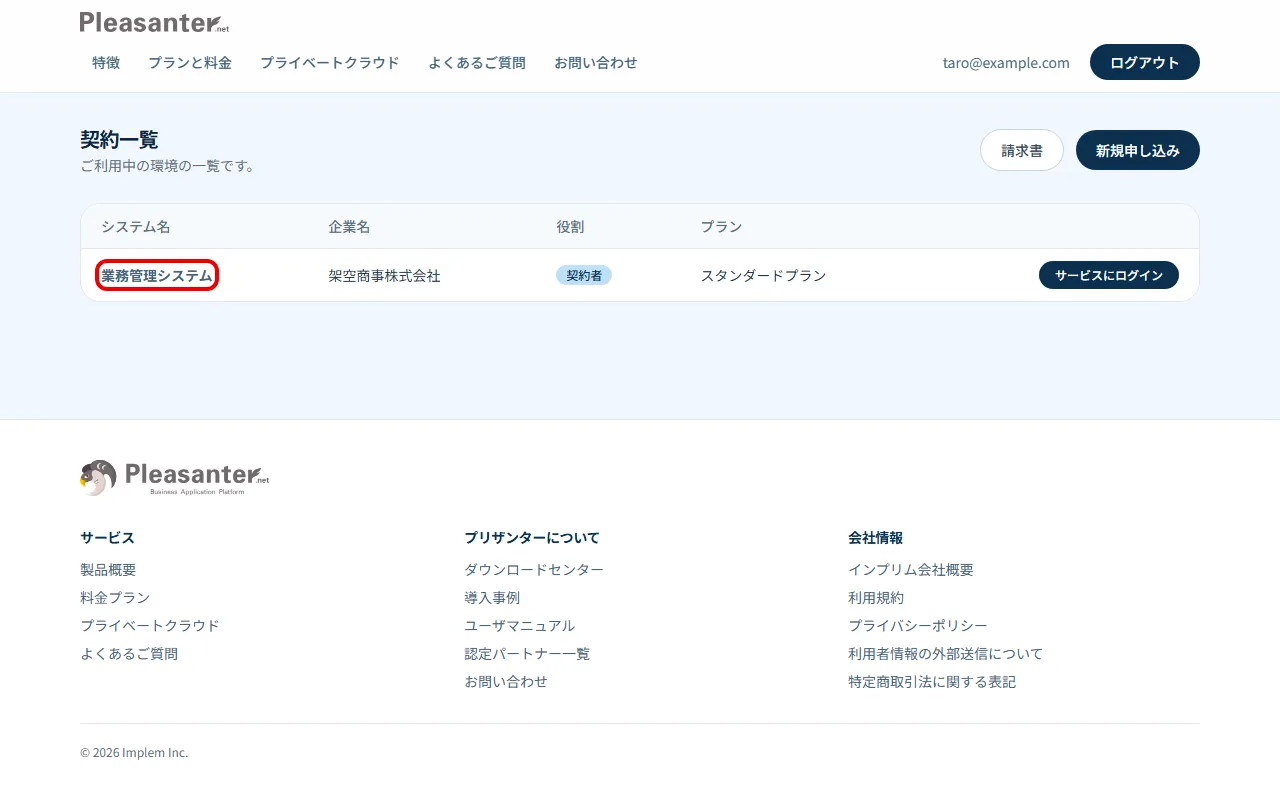Click the Pleasanter.net header logo
The image size is (1280, 800).
[155, 22]
